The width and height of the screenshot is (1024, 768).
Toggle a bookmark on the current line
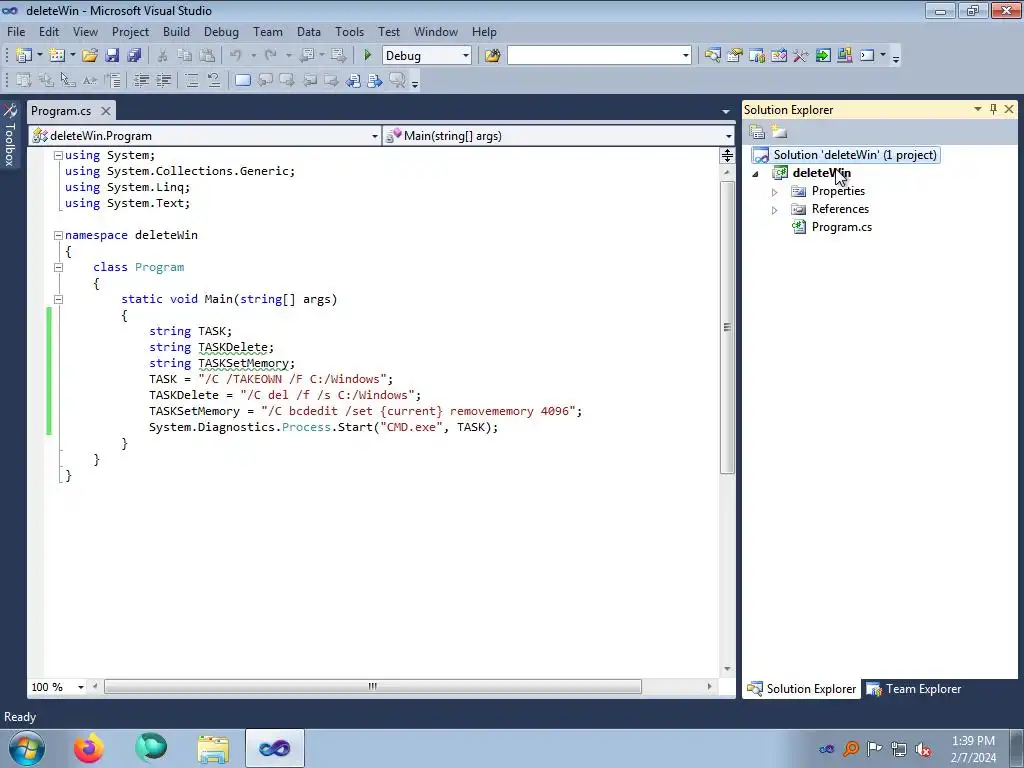pyautogui.click(x=242, y=80)
